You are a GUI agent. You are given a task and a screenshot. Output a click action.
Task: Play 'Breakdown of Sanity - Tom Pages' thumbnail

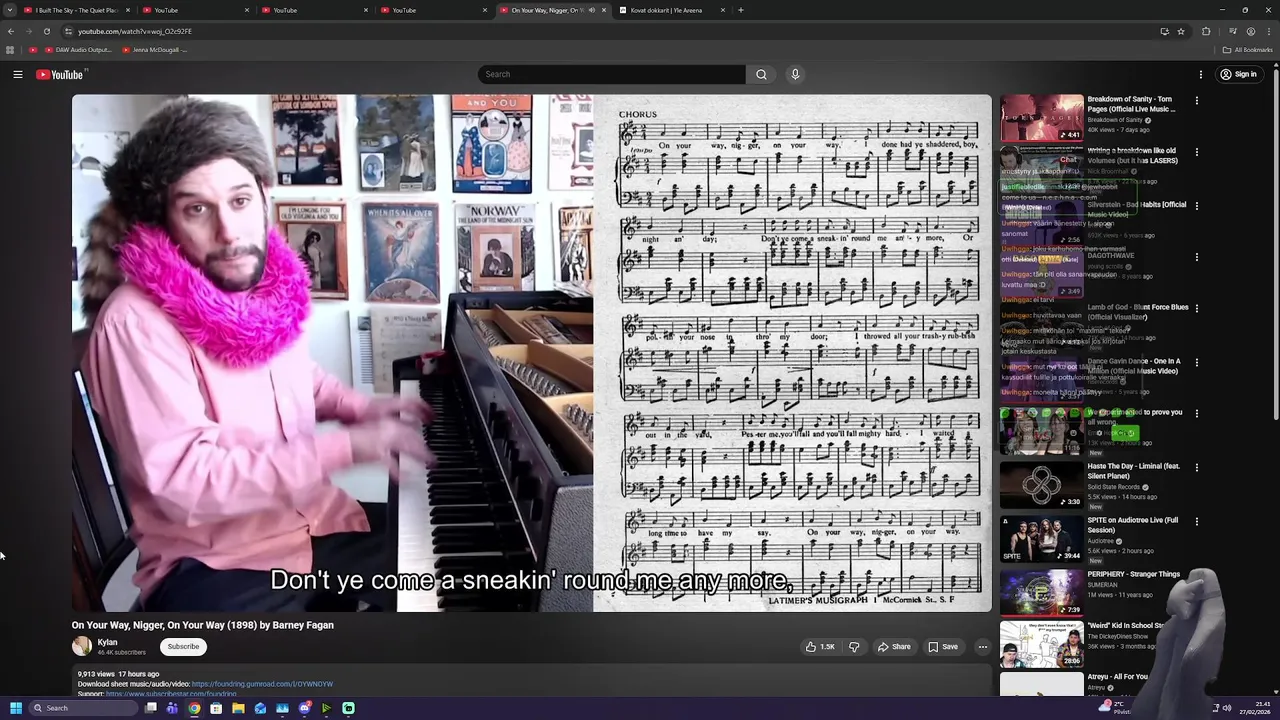coord(1042,118)
